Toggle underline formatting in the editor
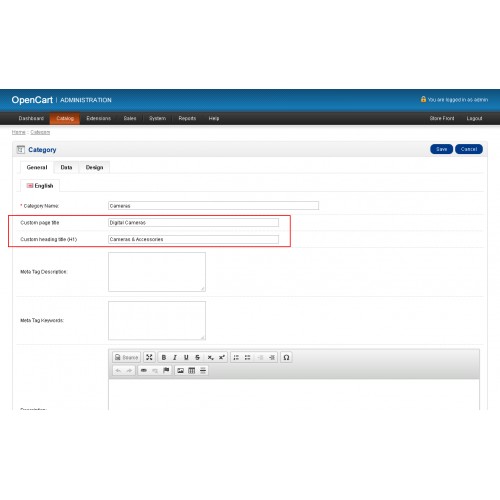500x500 pixels. point(186,357)
